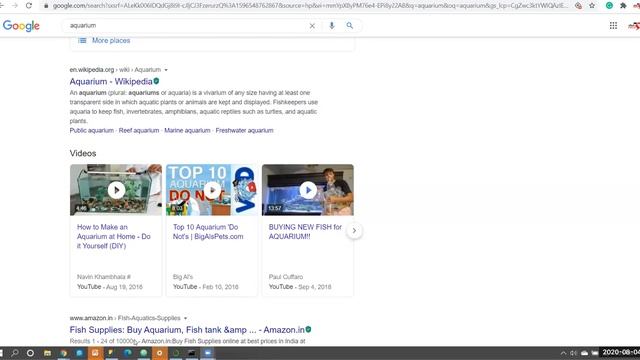Open Cortana circle on the taskbar

point(31,353)
